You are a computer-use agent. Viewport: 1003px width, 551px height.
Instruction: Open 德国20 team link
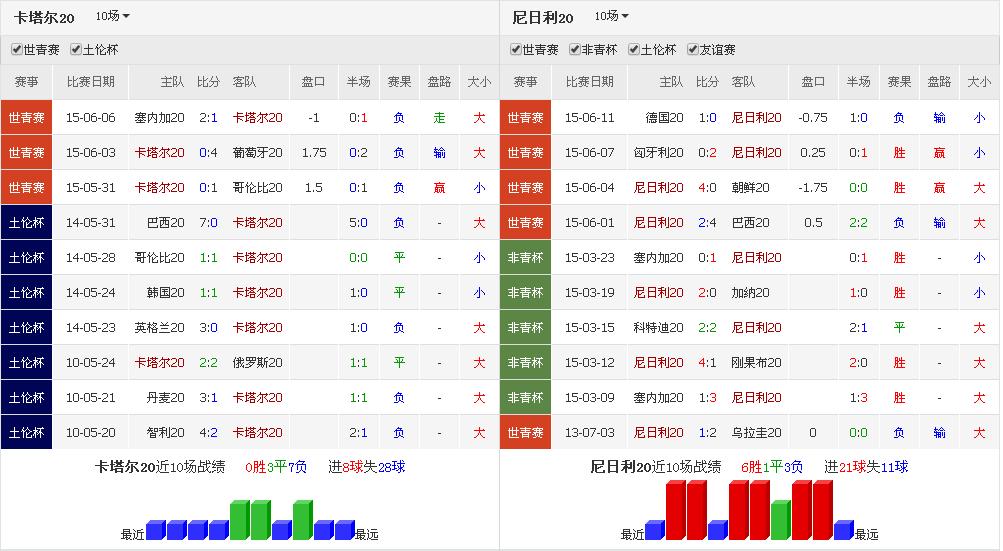click(664, 118)
